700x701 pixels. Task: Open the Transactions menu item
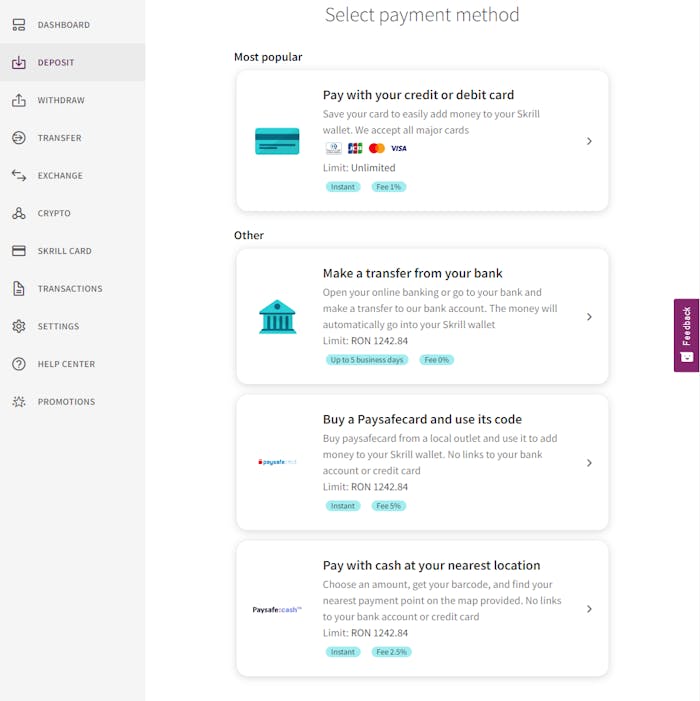tap(70, 289)
